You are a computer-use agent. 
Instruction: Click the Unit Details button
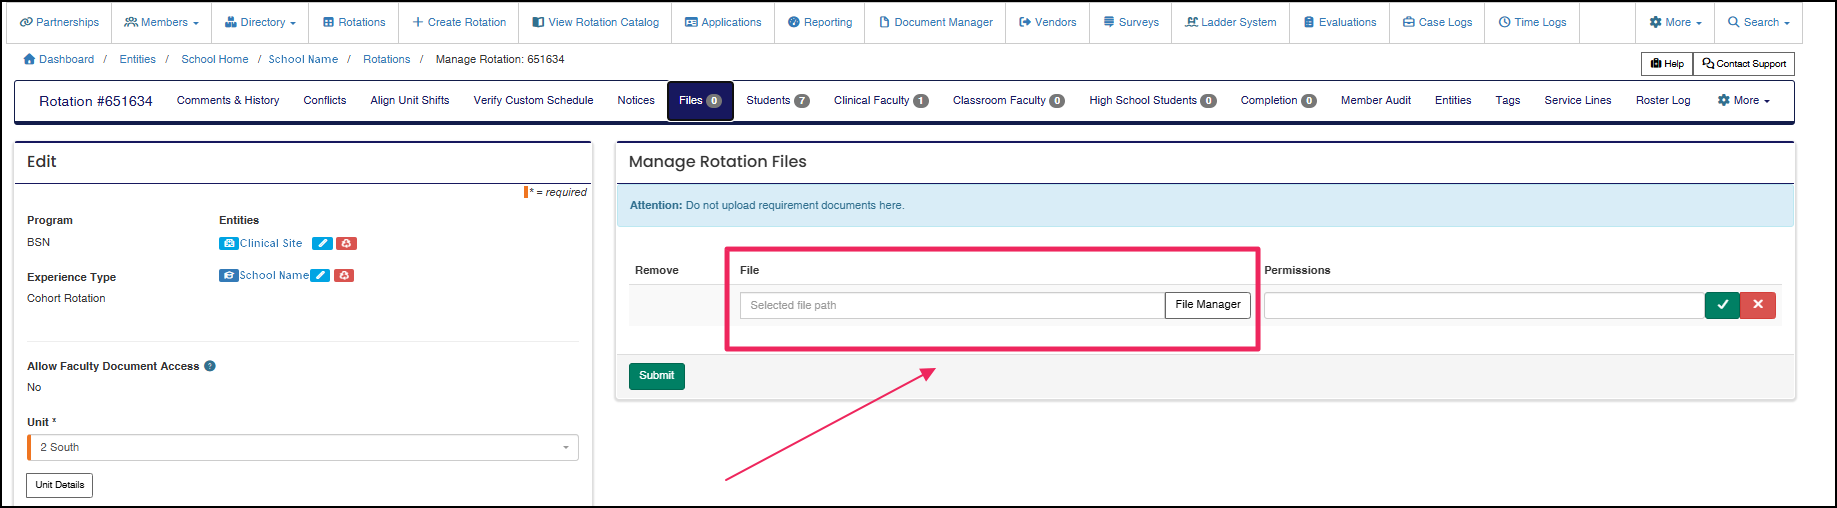tap(59, 485)
